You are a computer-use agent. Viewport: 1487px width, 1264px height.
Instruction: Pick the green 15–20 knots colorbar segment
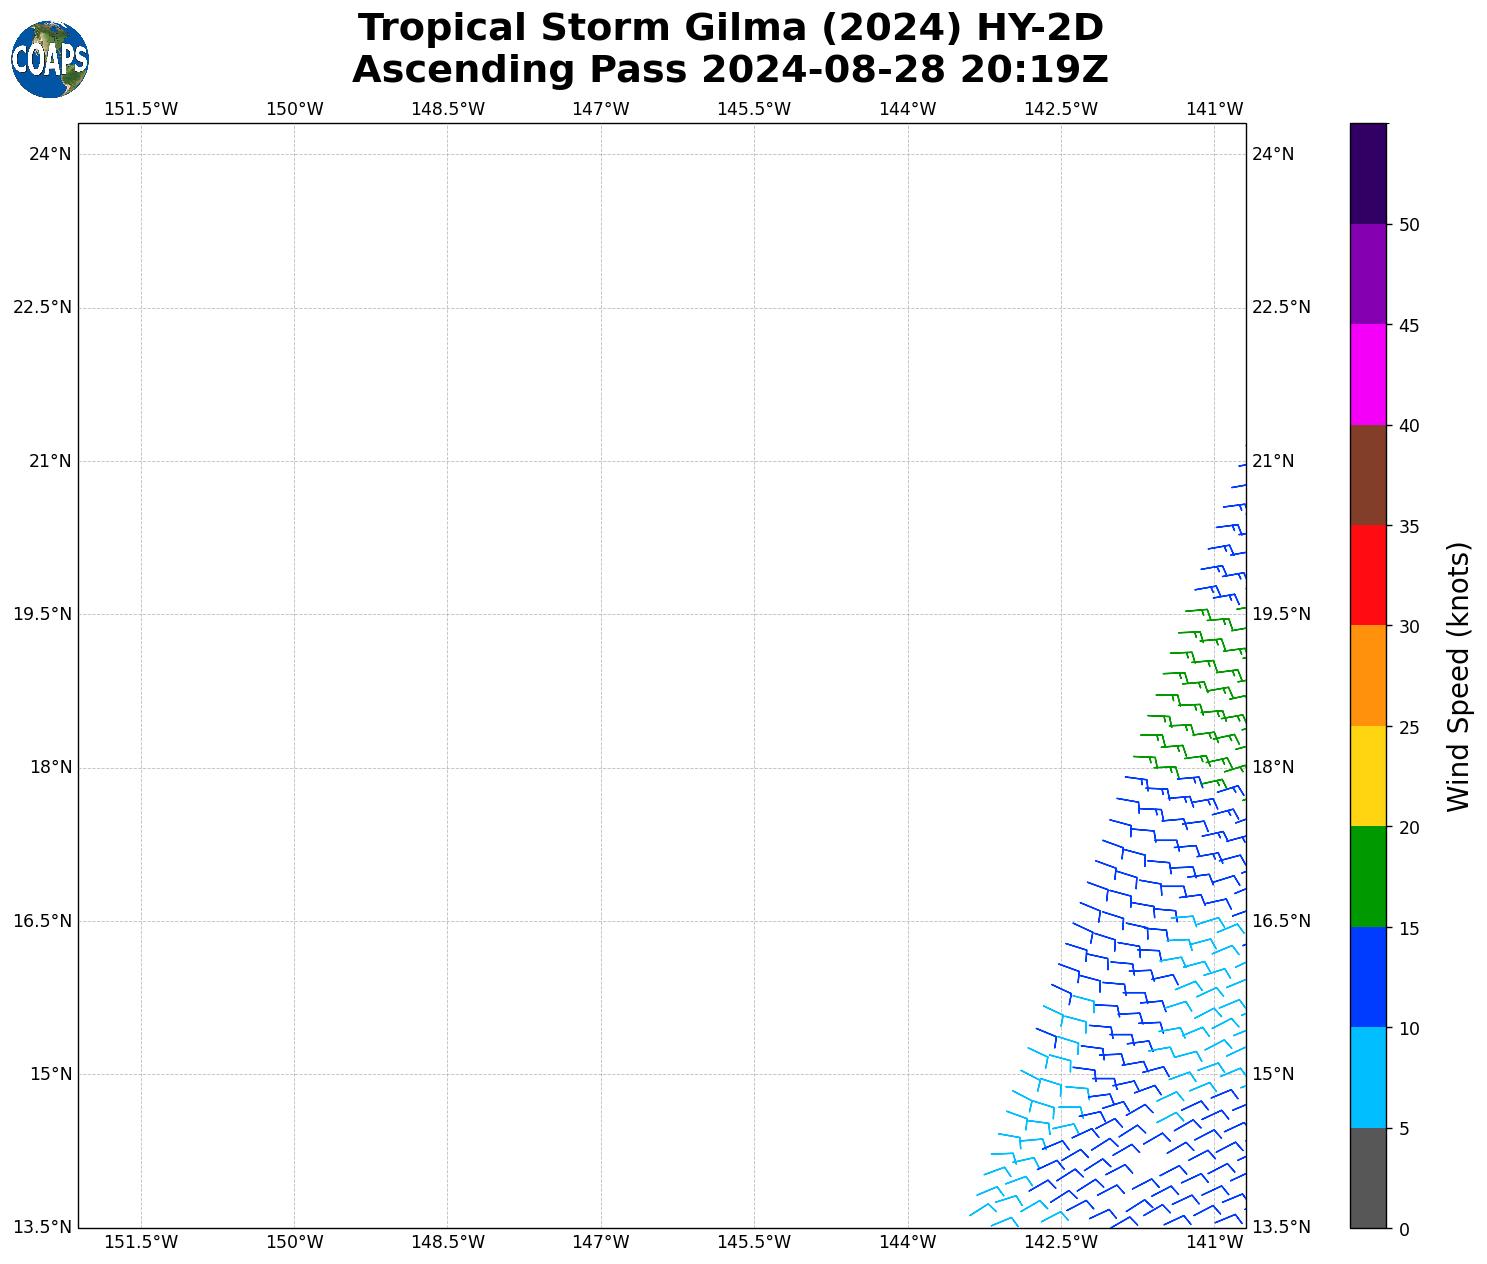[1367, 876]
